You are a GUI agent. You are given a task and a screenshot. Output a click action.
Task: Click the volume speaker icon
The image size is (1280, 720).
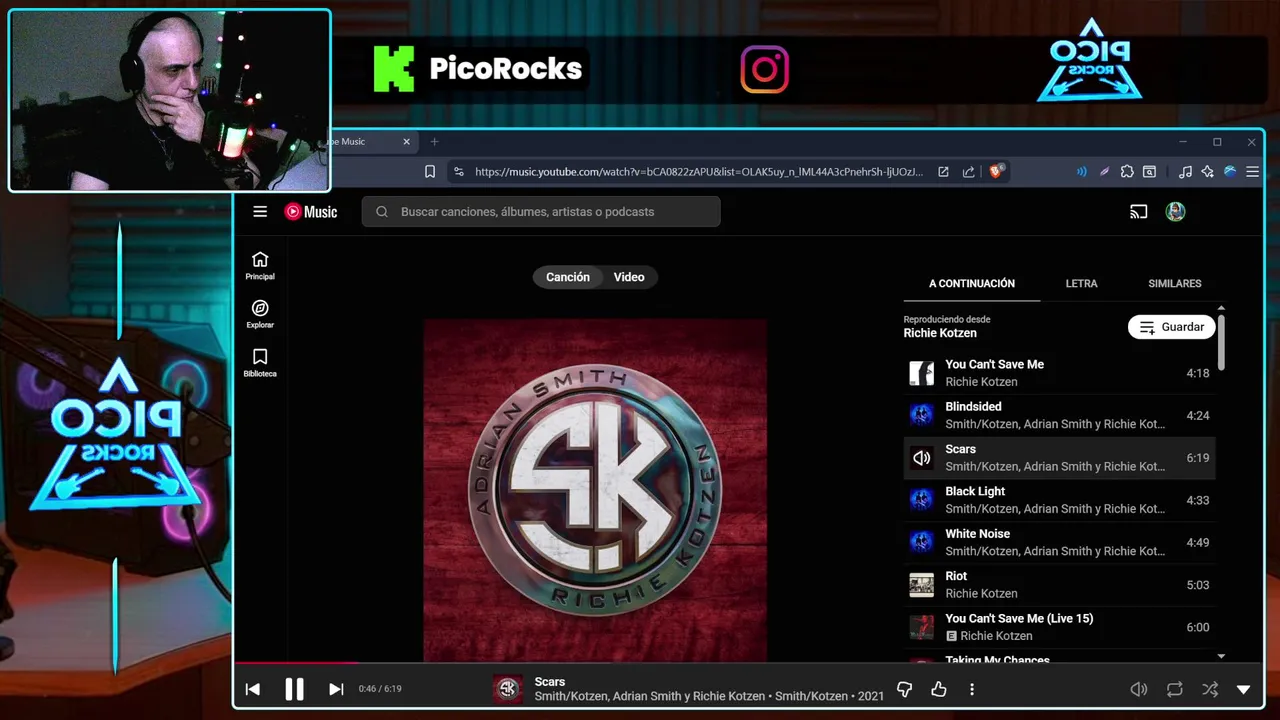(x=1138, y=689)
